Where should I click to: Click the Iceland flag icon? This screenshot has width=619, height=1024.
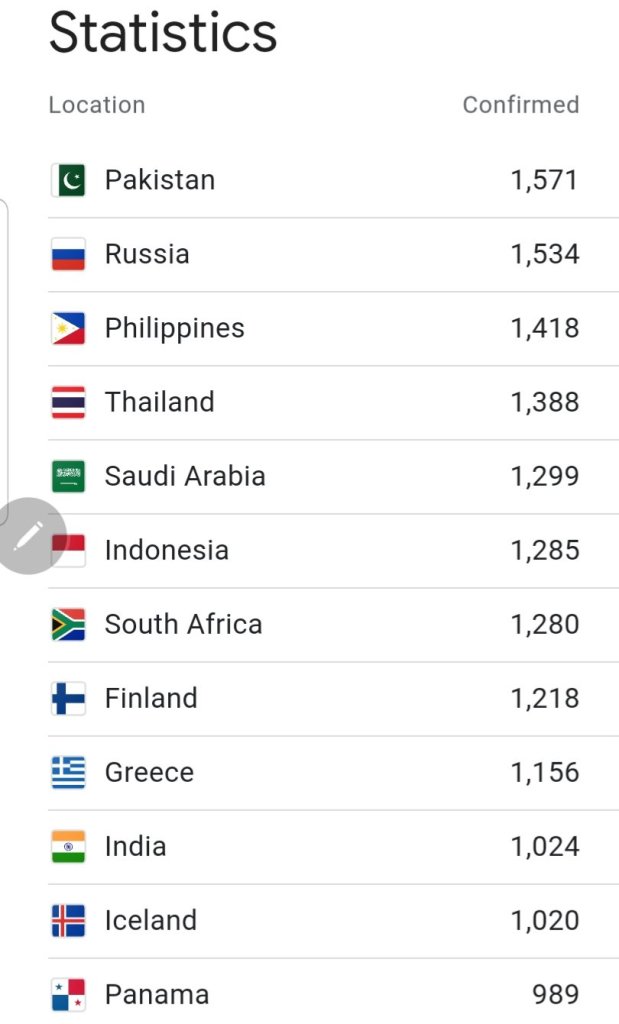68,920
